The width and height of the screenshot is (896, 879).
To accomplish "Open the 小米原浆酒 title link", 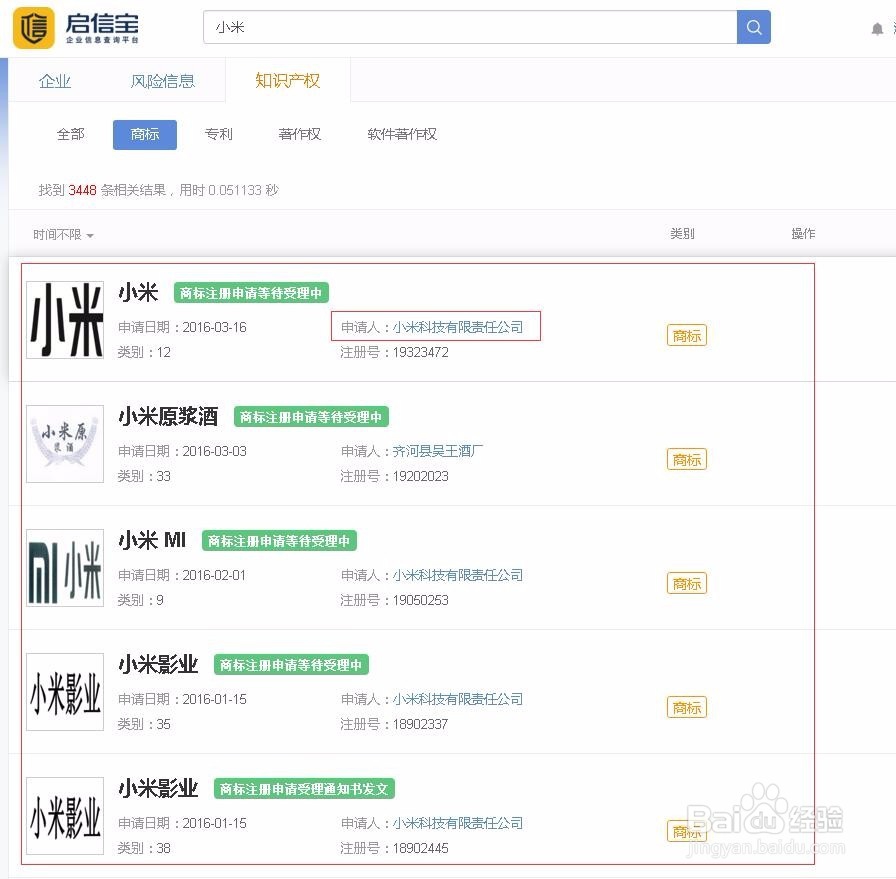I will [168, 416].
